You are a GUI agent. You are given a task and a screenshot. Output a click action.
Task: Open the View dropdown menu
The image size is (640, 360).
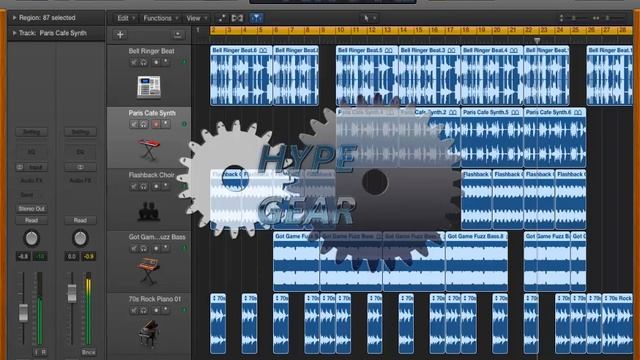196,18
